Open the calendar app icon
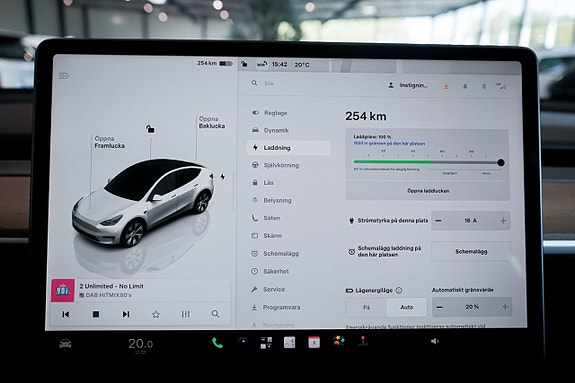Viewport: 575px width, 383px height. 314,342
